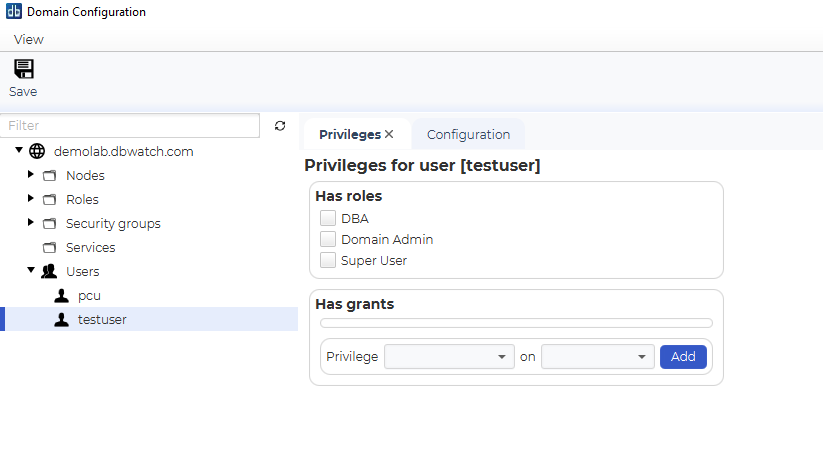Click the Users group icon
Viewport: 823px width, 475px height.
49,271
